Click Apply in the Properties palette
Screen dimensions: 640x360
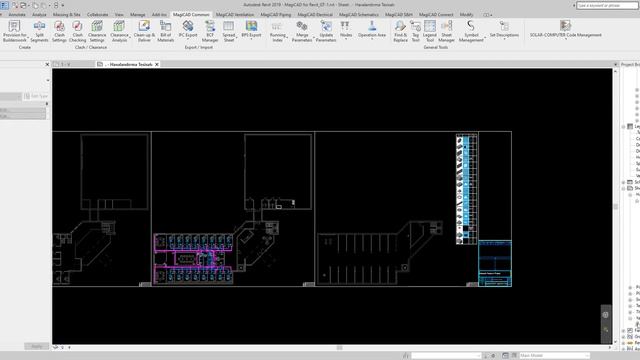[36, 346]
